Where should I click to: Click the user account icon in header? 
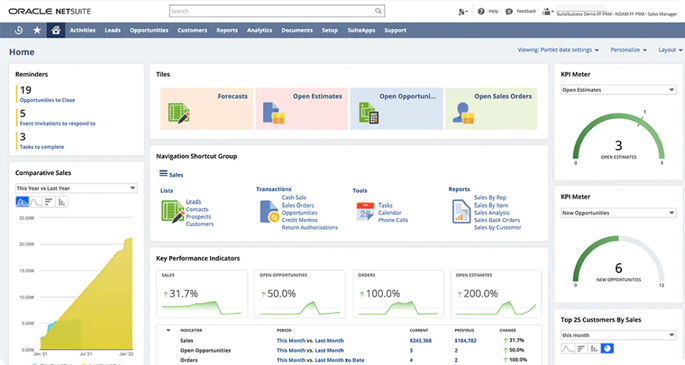tap(547, 12)
